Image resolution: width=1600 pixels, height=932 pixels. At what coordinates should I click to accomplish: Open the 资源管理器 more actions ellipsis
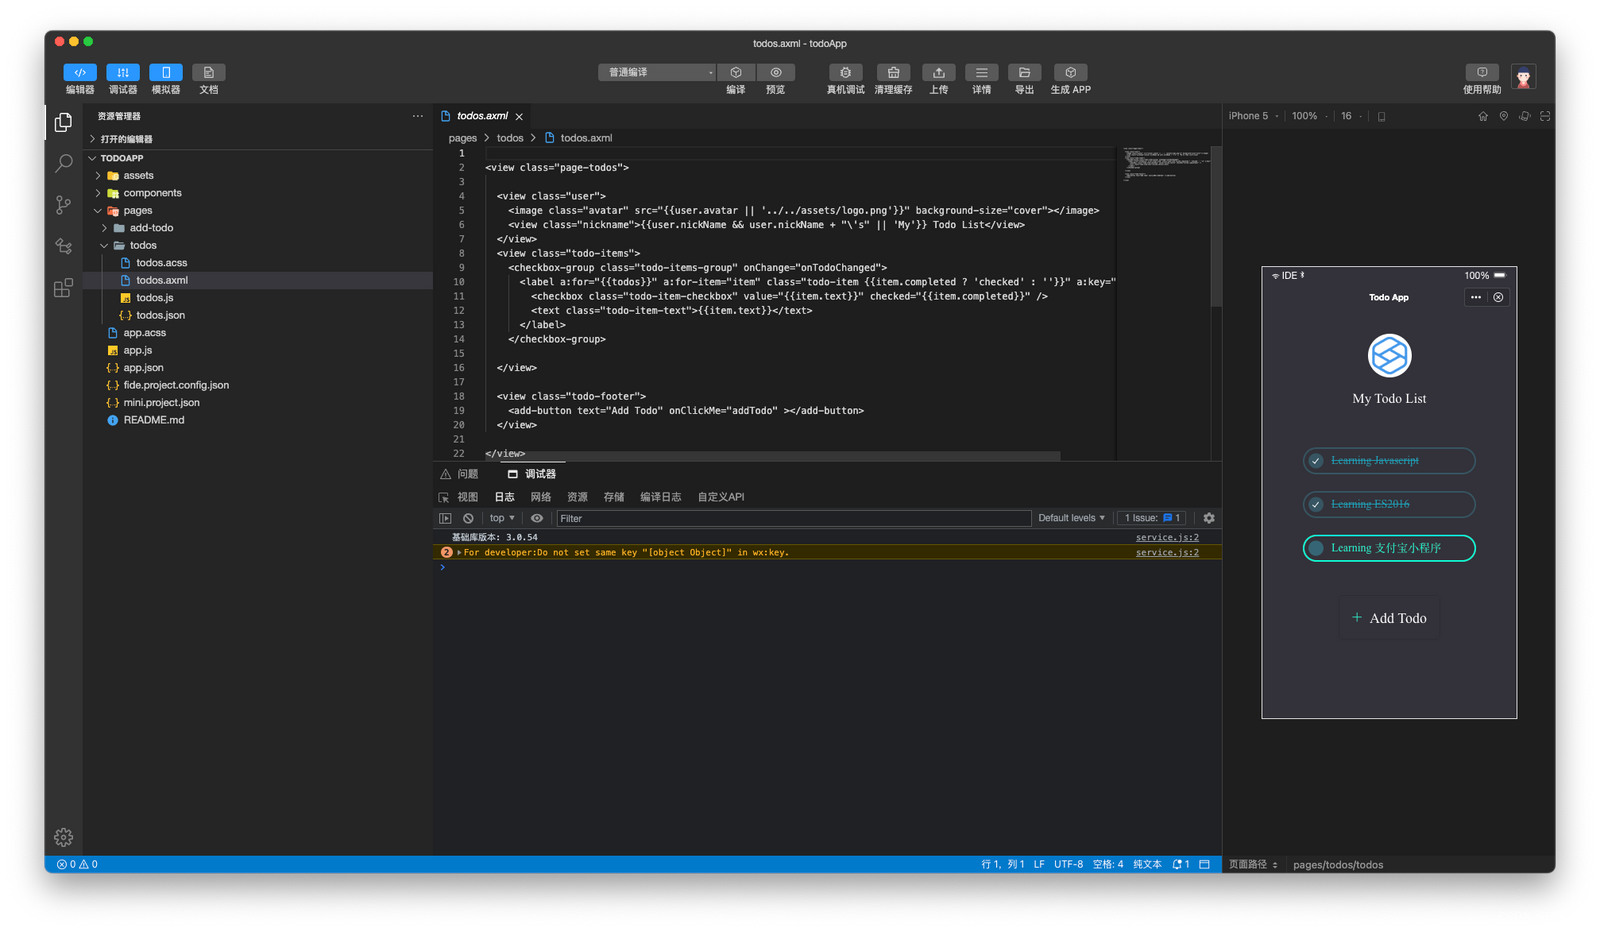click(417, 116)
